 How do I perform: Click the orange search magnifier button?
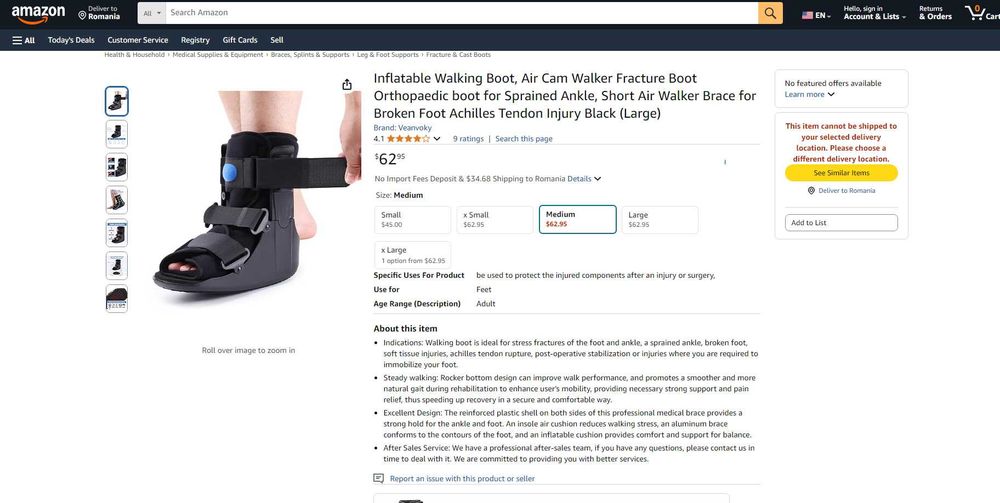pyautogui.click(x=770, y=13)
